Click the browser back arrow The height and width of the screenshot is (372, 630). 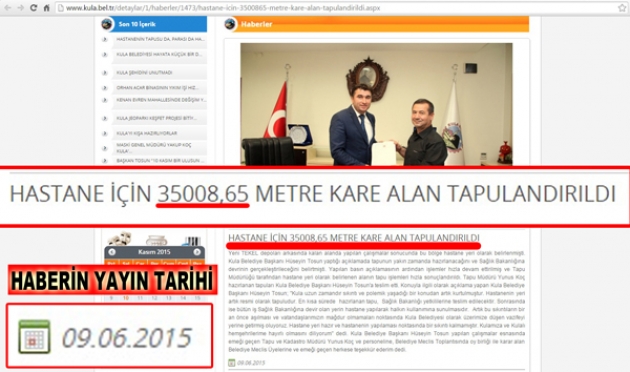click(x=8, y=8)
